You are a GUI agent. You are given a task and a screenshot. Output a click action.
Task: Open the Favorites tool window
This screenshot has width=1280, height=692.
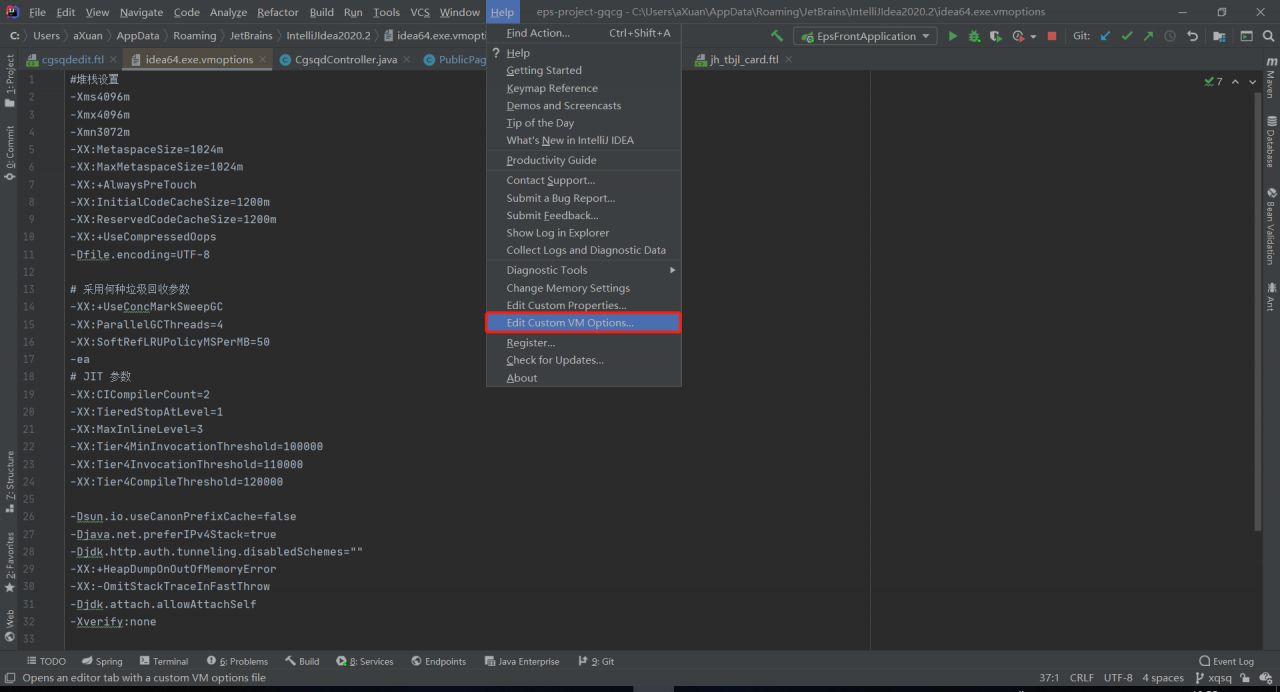tap(10, 562)
